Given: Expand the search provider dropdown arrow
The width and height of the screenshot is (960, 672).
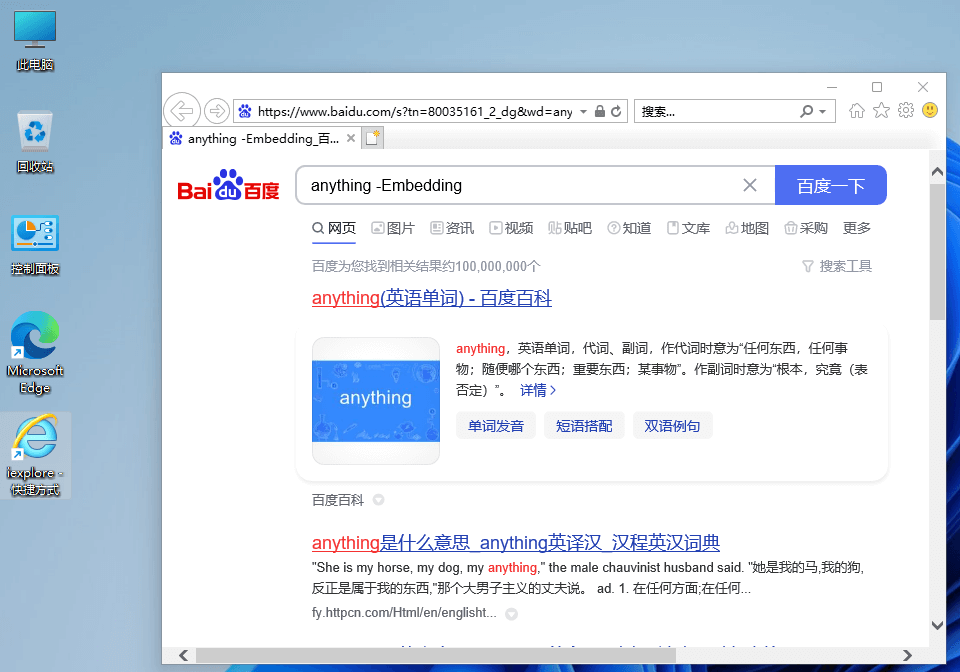Looking at the screenshot, I should pyautogui.click(x=823, y=111).
